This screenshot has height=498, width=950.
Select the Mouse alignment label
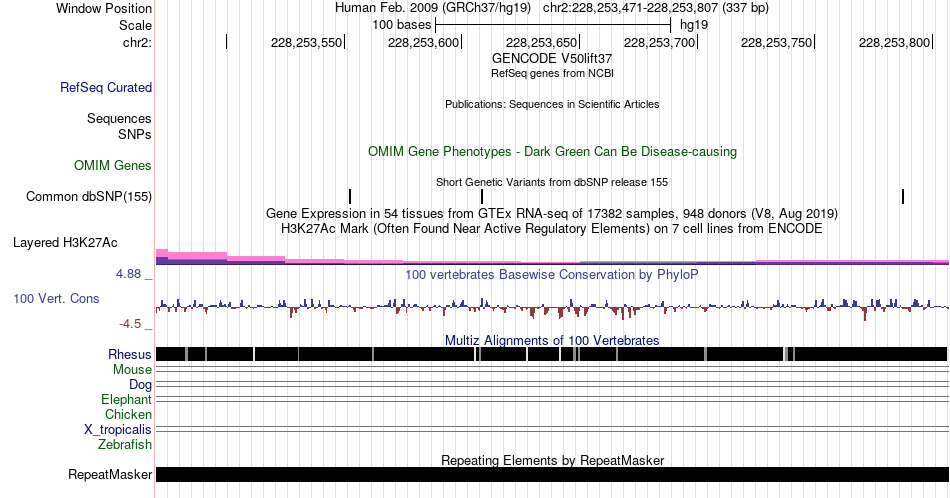coord(132,370)
